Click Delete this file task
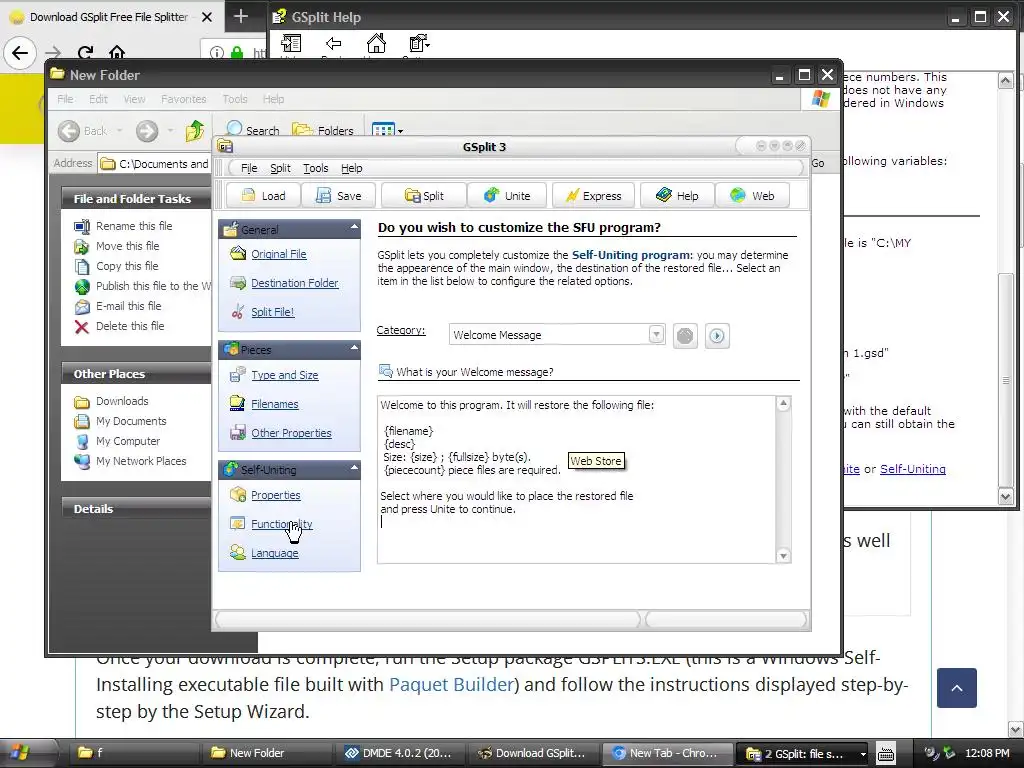1024x768 pixels. [130, 326]
